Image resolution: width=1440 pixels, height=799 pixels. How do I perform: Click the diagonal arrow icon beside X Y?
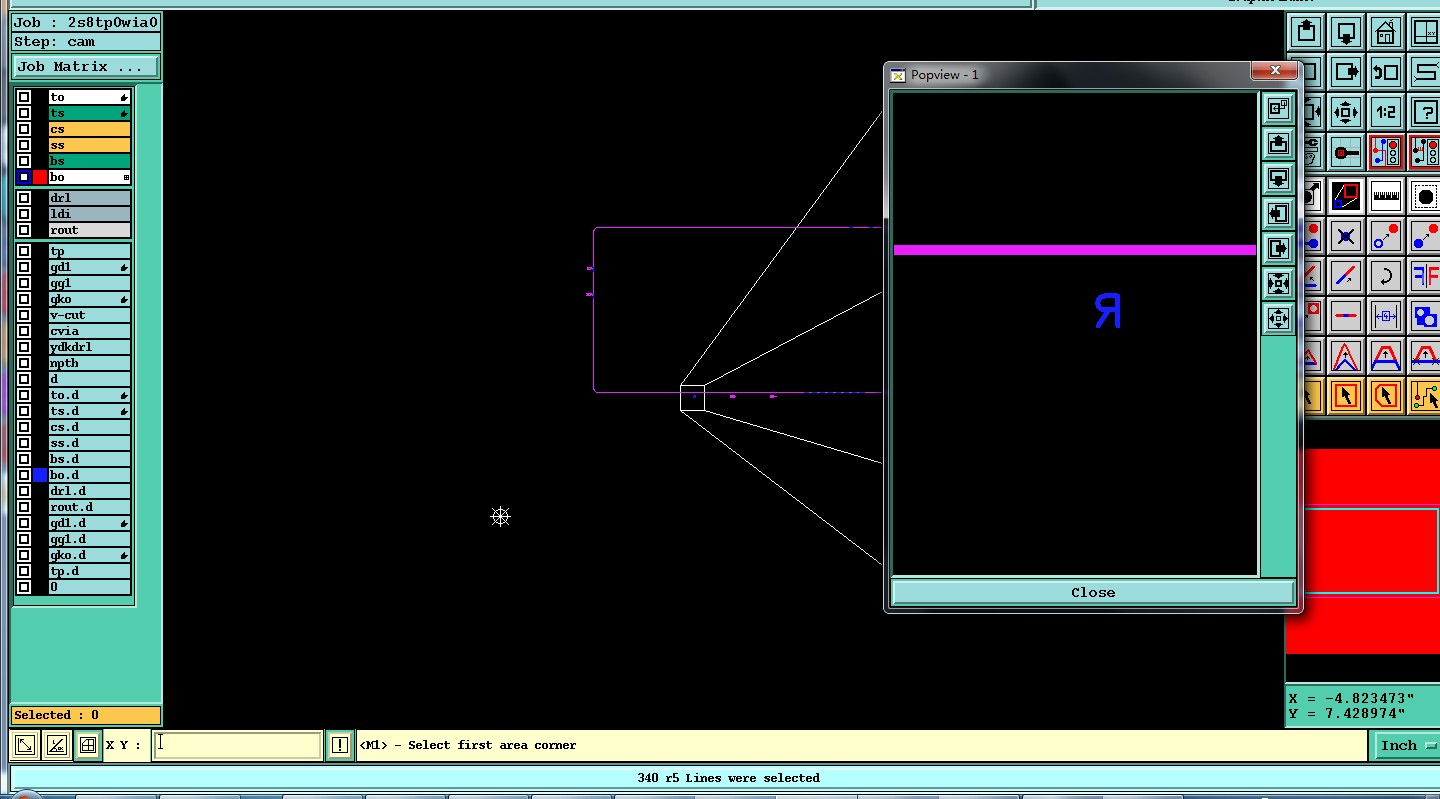pos(25,745)
